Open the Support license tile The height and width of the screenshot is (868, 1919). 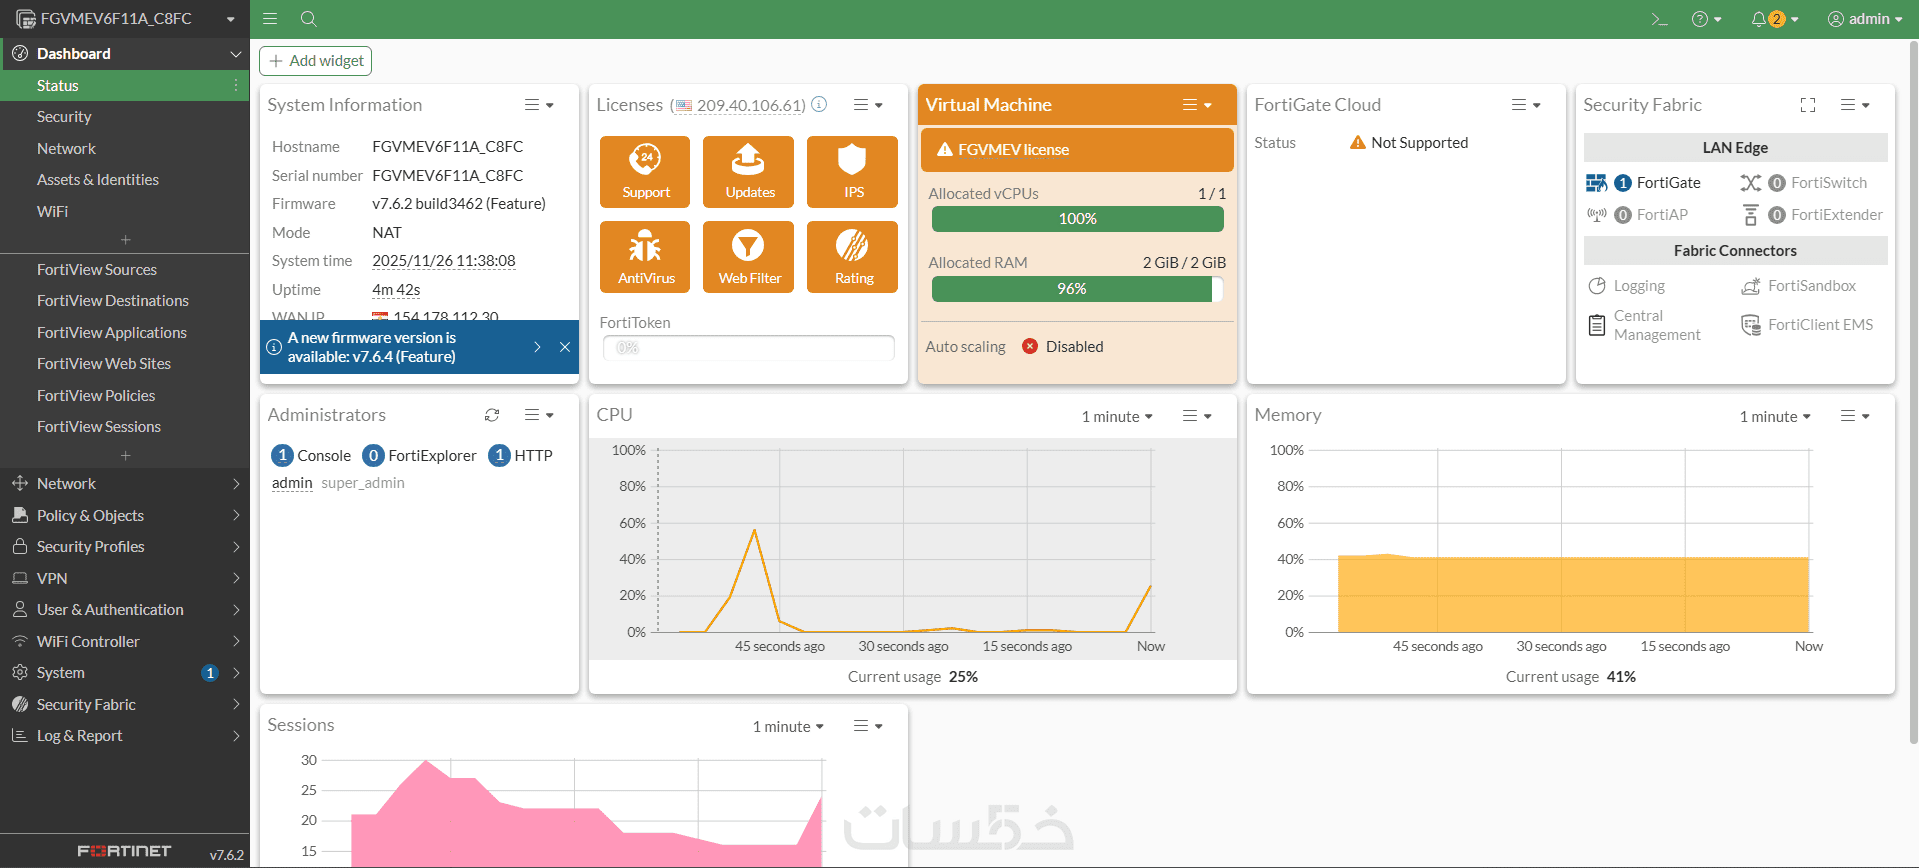pyautogui.click(x=645, y=172)
